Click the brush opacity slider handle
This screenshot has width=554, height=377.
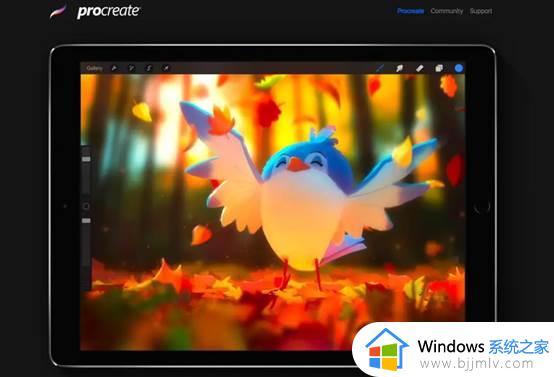click(x=86, y=221)
